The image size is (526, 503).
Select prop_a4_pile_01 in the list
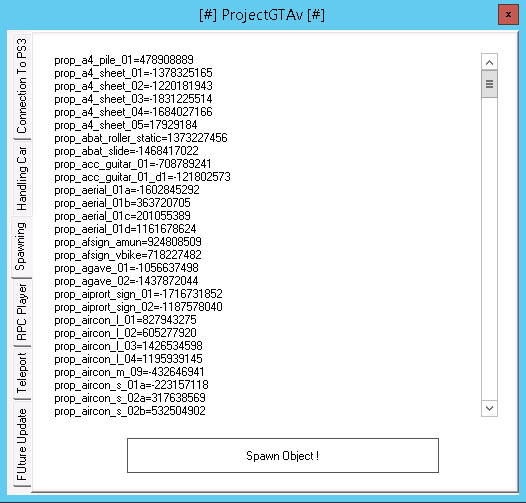124,60
